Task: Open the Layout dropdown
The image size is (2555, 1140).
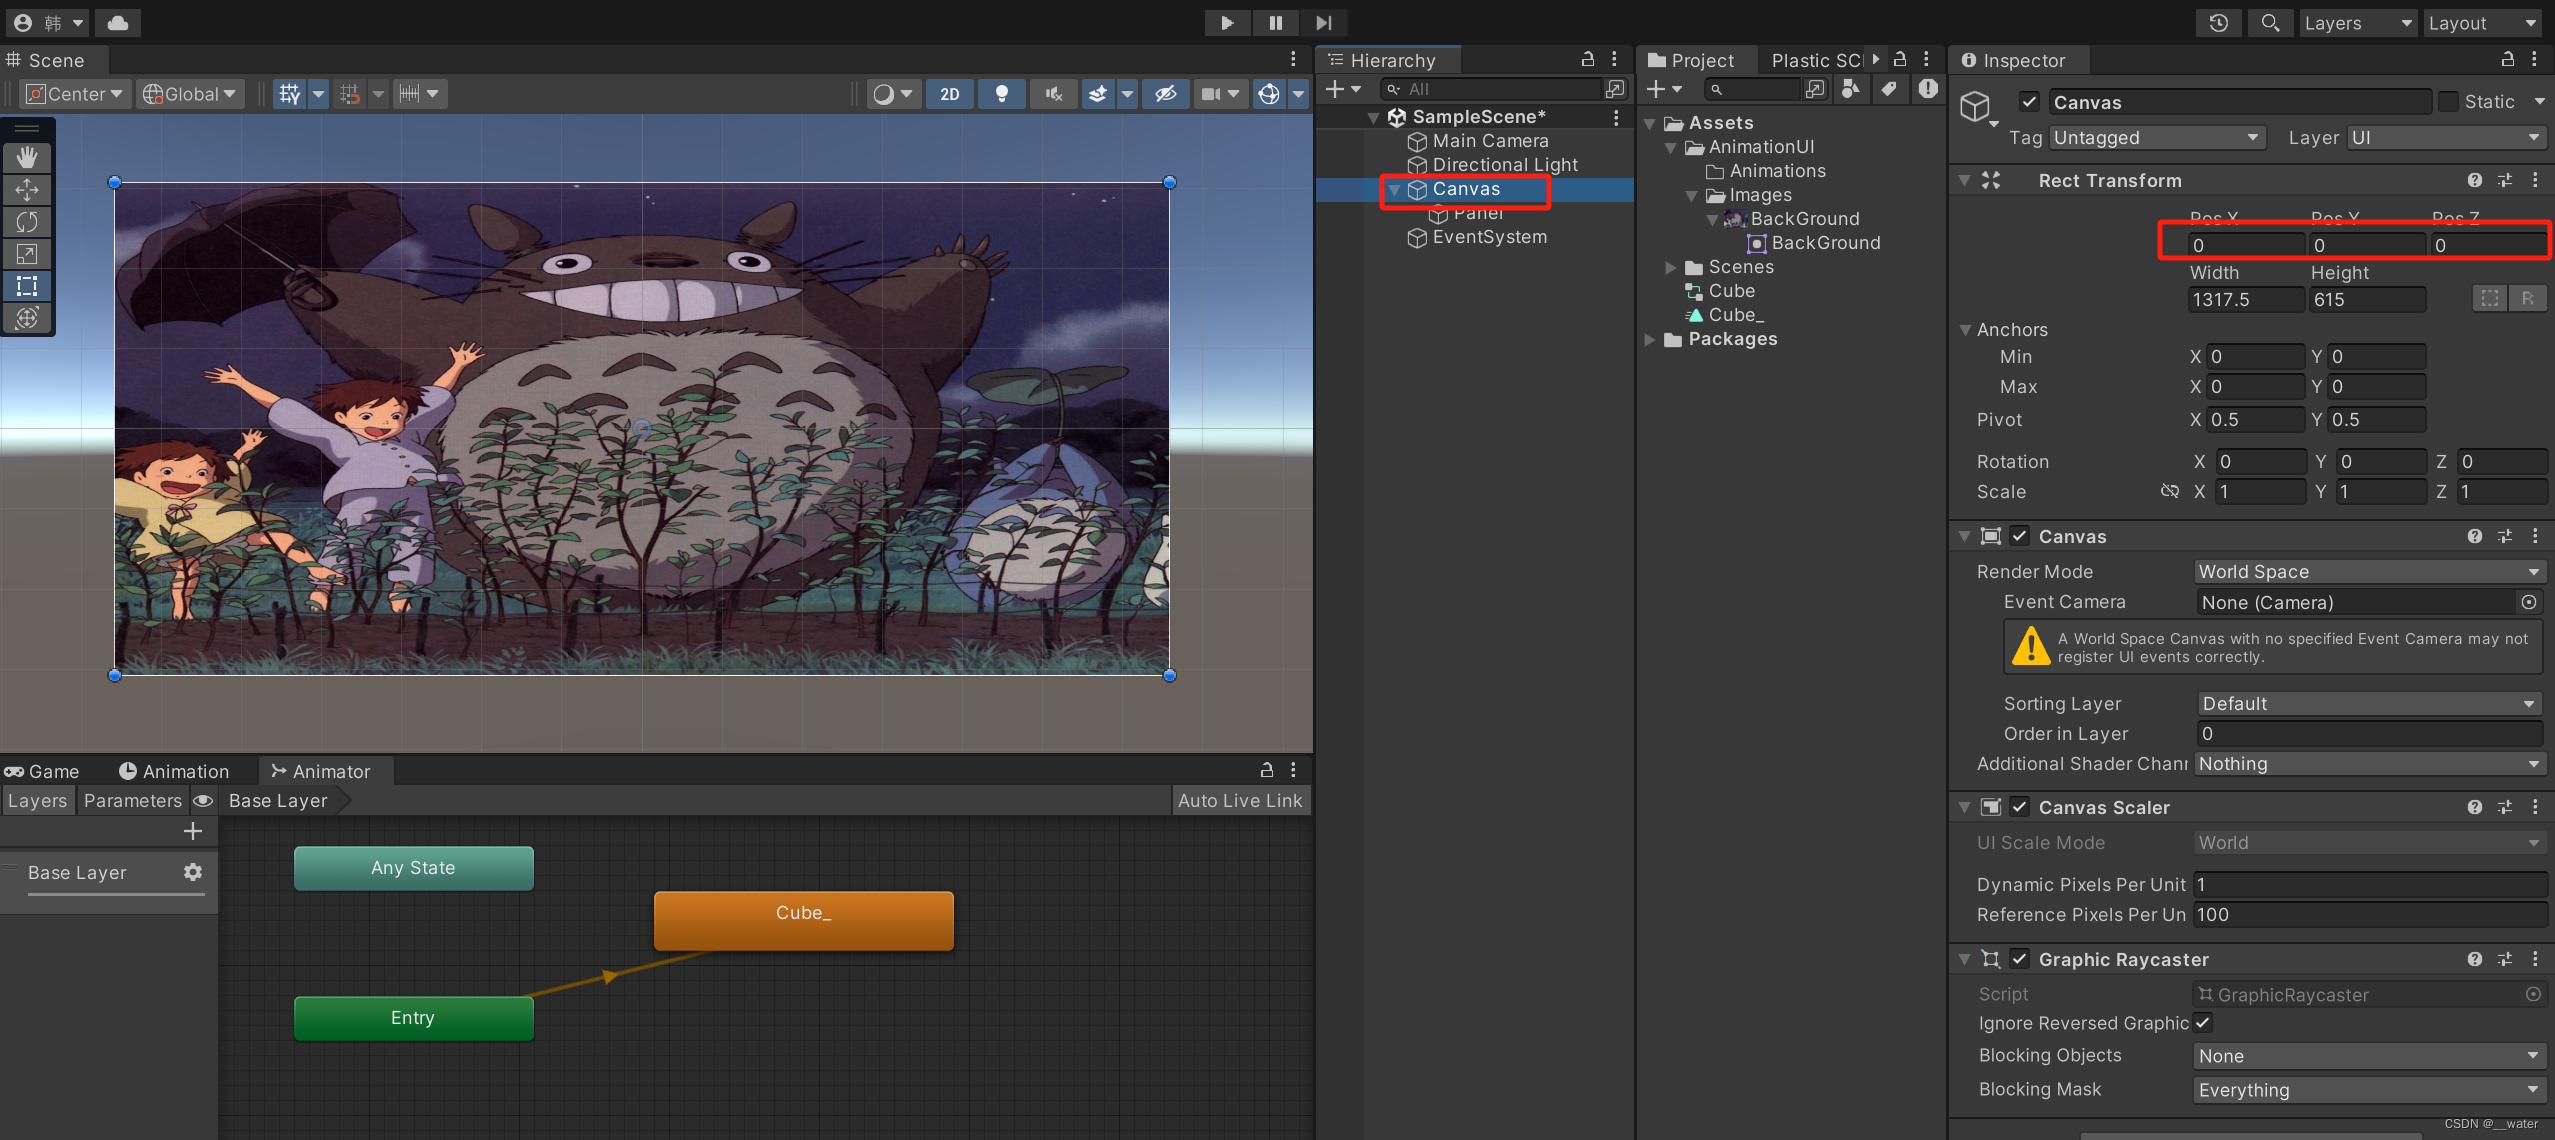Action: click(x=2482, y=22)
